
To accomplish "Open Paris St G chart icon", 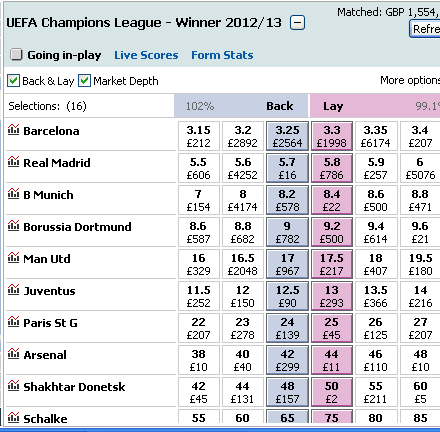I will pos(13,321).
